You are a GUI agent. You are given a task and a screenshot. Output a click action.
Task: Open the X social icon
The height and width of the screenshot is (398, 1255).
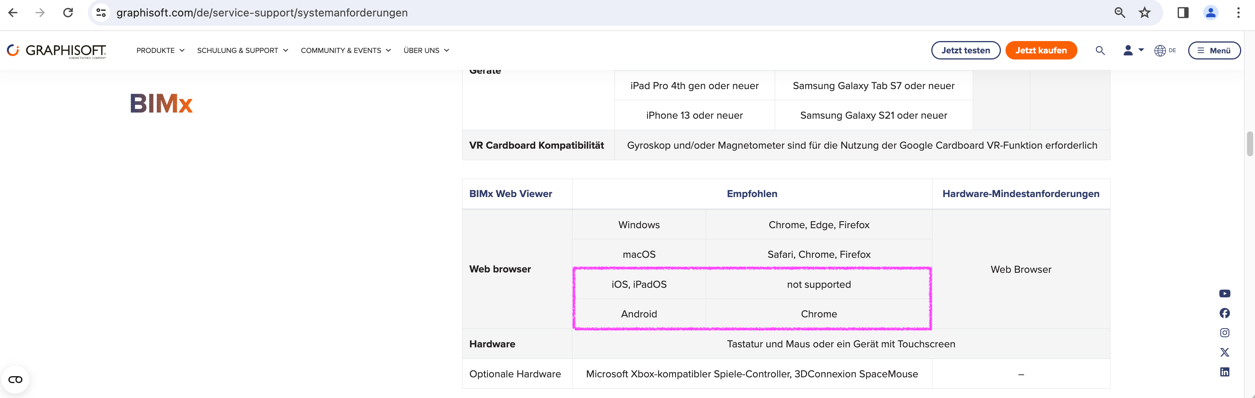coord(1224,352)
